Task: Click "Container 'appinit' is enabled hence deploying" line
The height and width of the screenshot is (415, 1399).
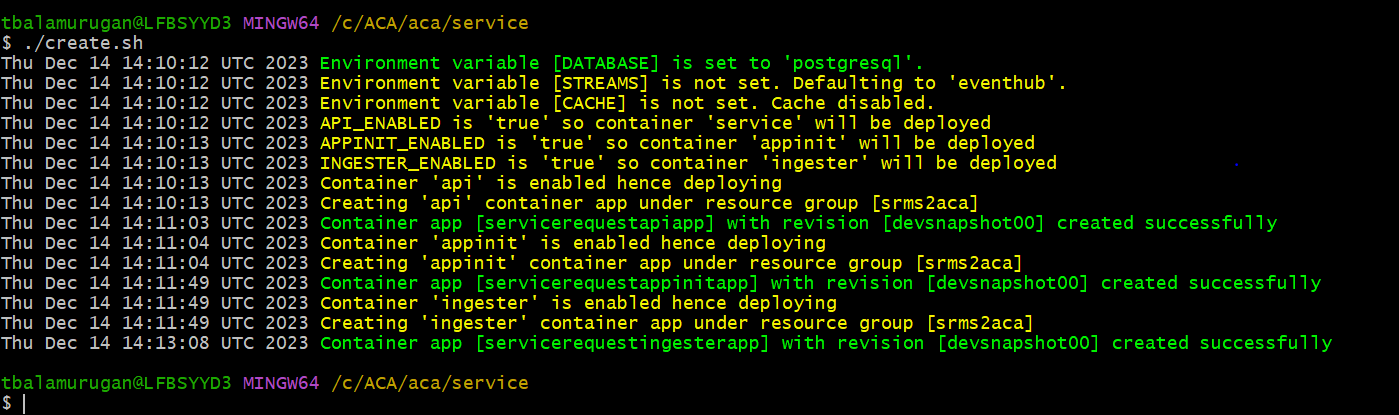Action: [573, 243]
